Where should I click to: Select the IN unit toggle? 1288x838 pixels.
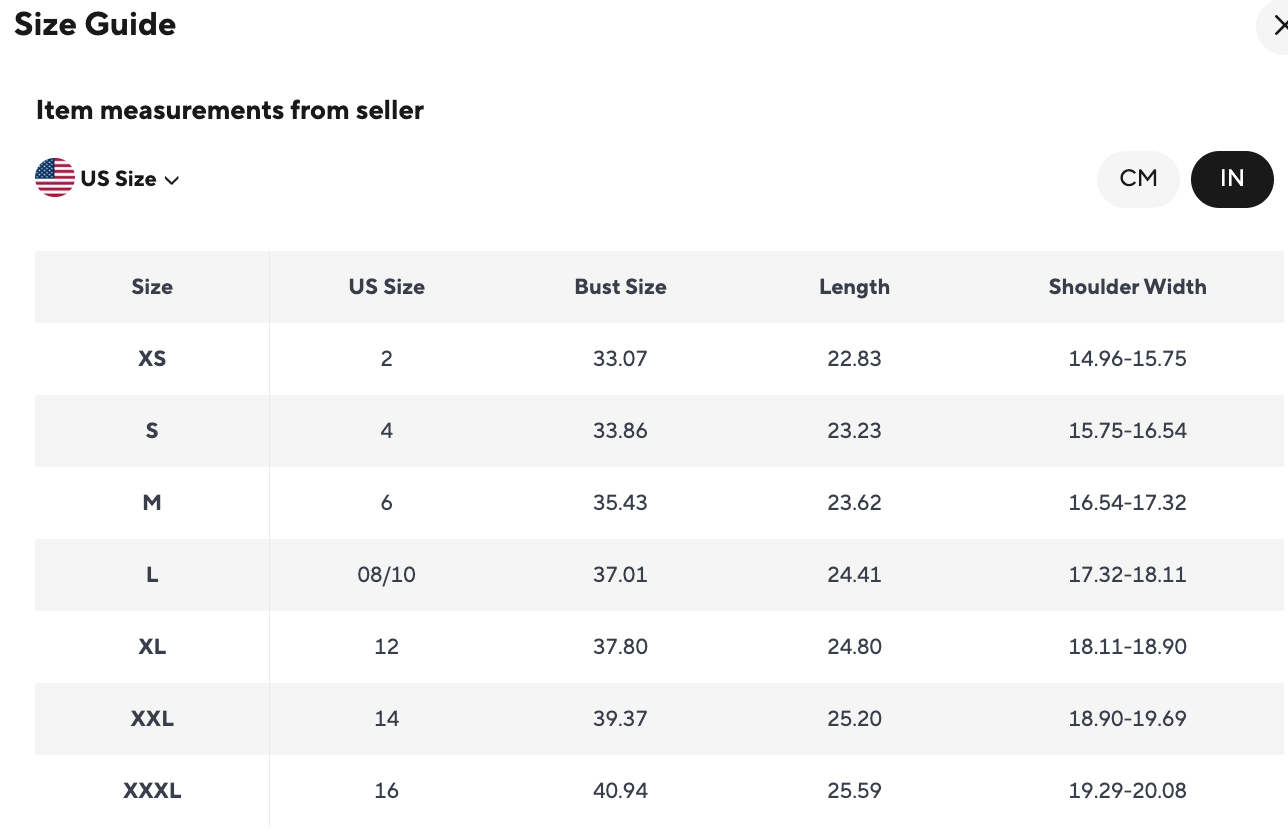(x=1232, y=179)
